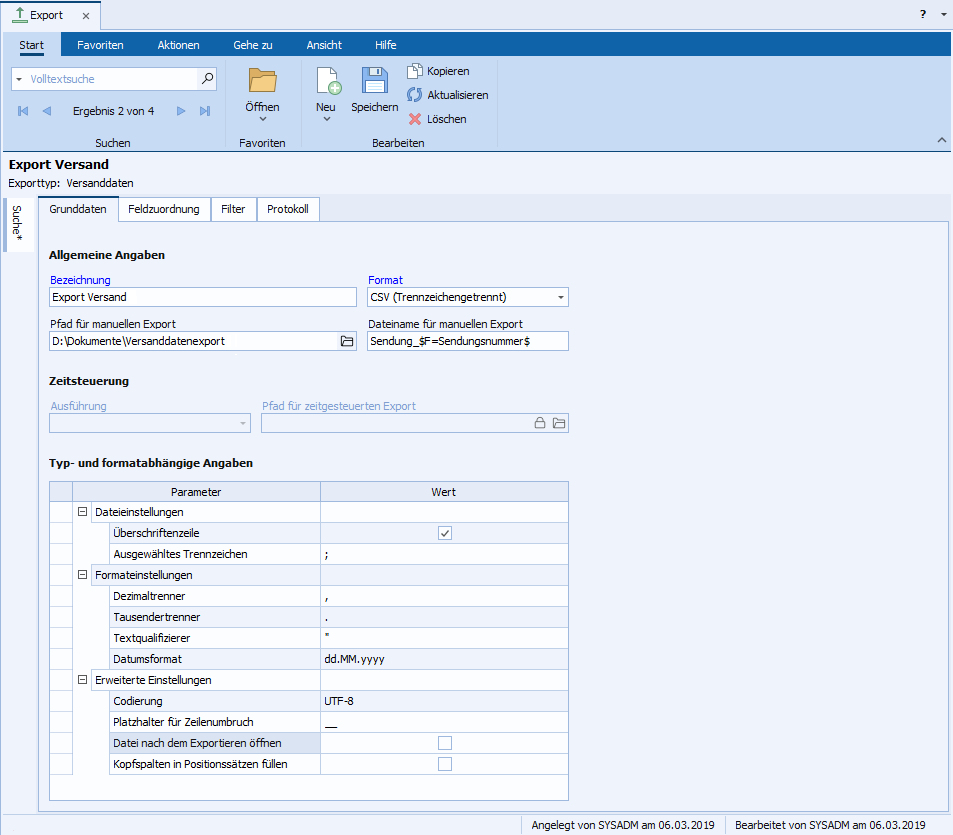Check Kopfspalten in Positionssätzen füllen
The width and height of the screenshot is (953, 835).
[x=445, y=764]
